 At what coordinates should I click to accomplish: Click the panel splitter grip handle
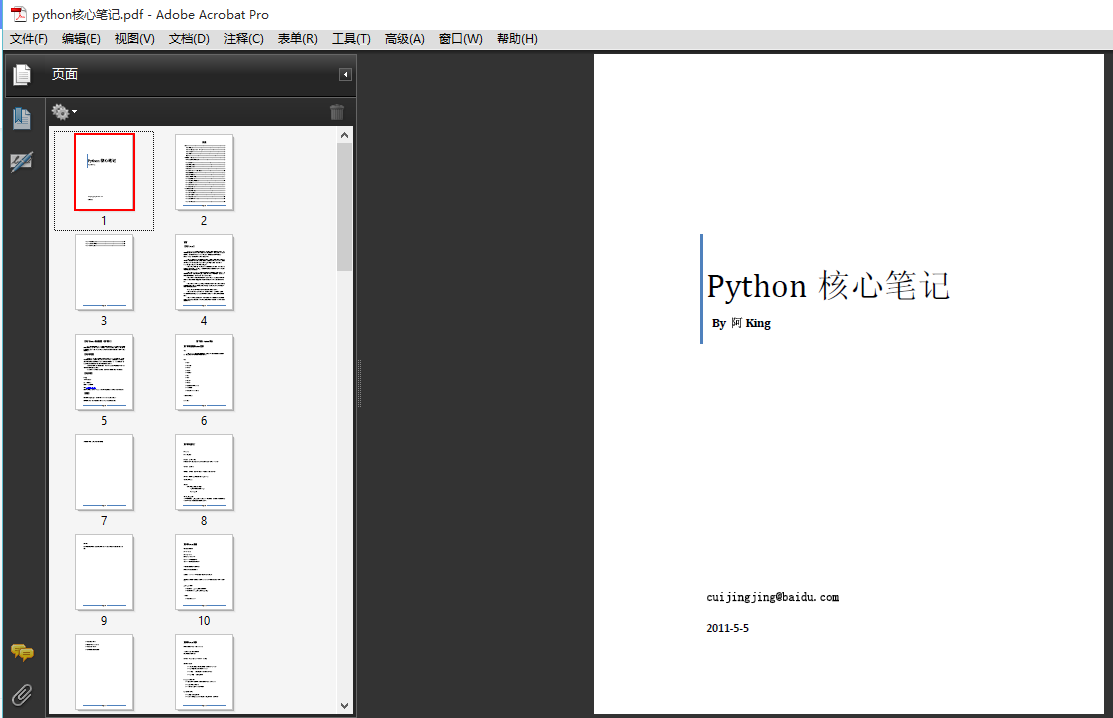click(359, 383)
